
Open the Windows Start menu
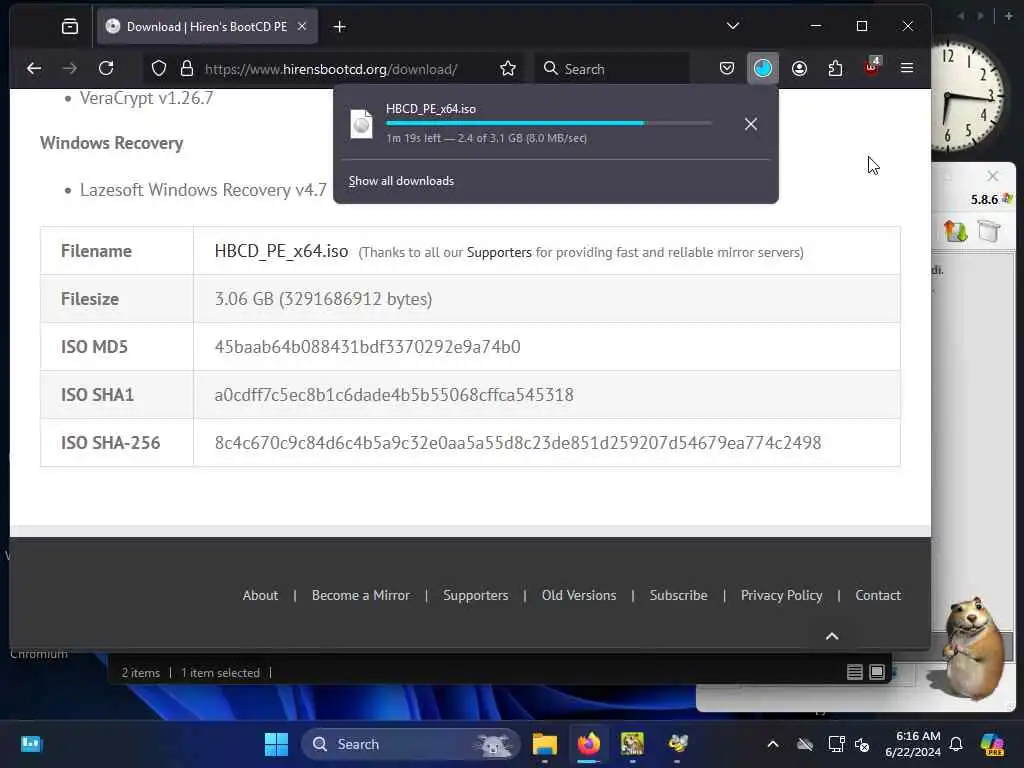coord(276,744)
